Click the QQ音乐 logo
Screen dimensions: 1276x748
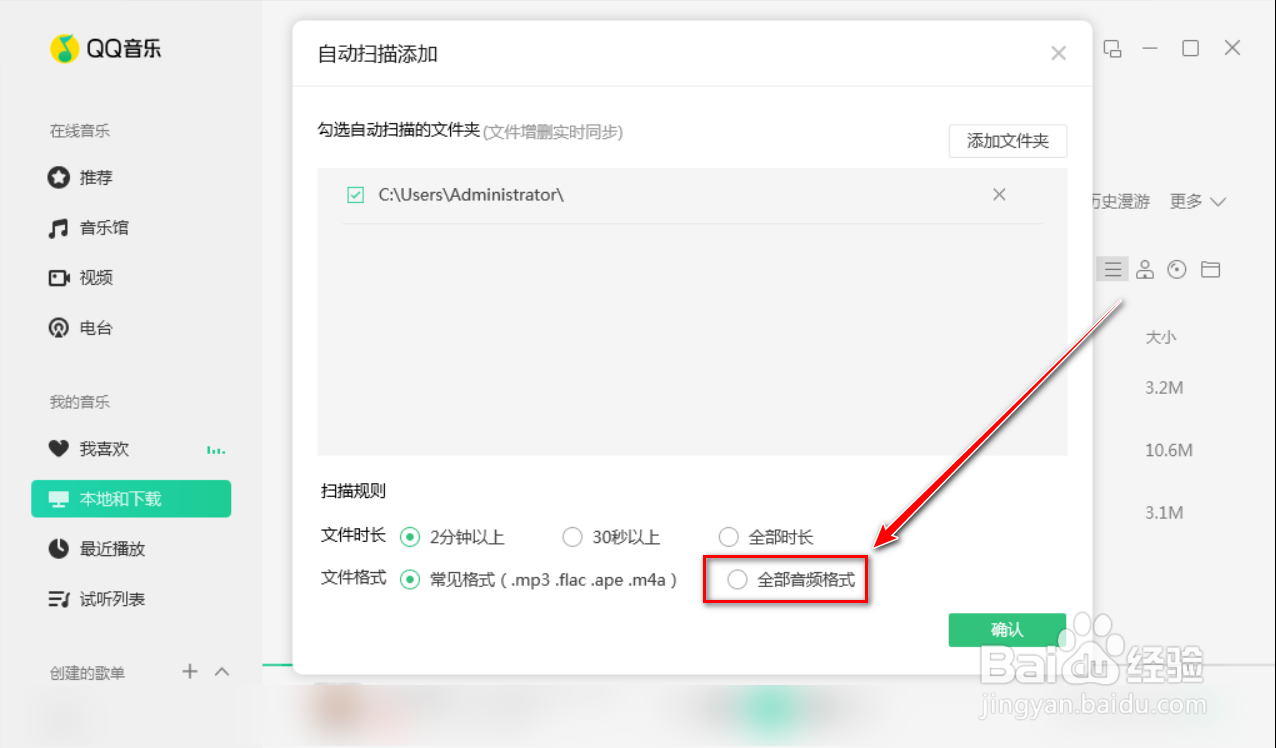point(105,47)
